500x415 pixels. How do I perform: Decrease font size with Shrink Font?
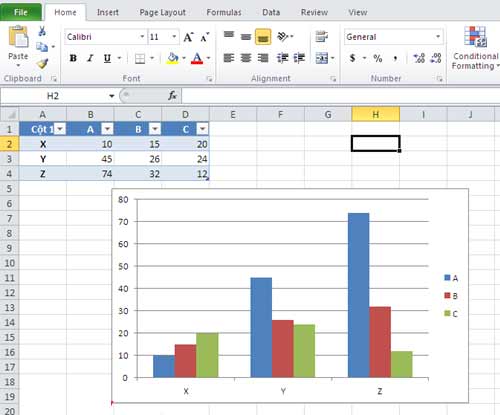(x=205, y=37)
